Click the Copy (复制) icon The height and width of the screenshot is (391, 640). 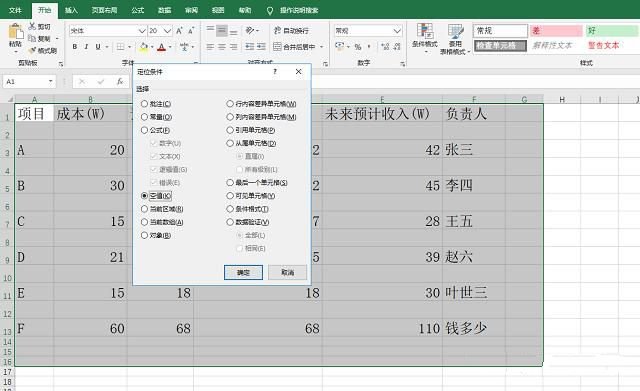[x=32, y=38]
